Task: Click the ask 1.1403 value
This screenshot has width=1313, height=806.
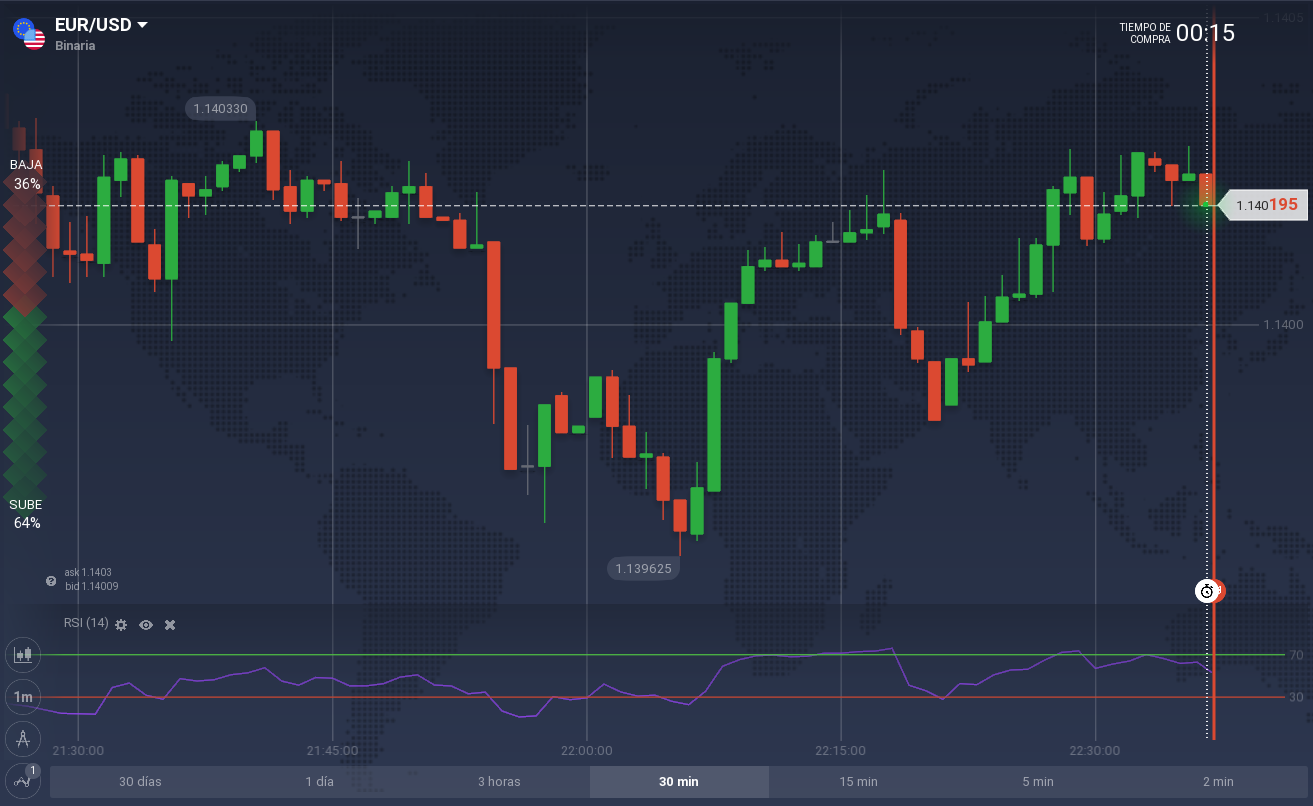Action: coord(88,572)
